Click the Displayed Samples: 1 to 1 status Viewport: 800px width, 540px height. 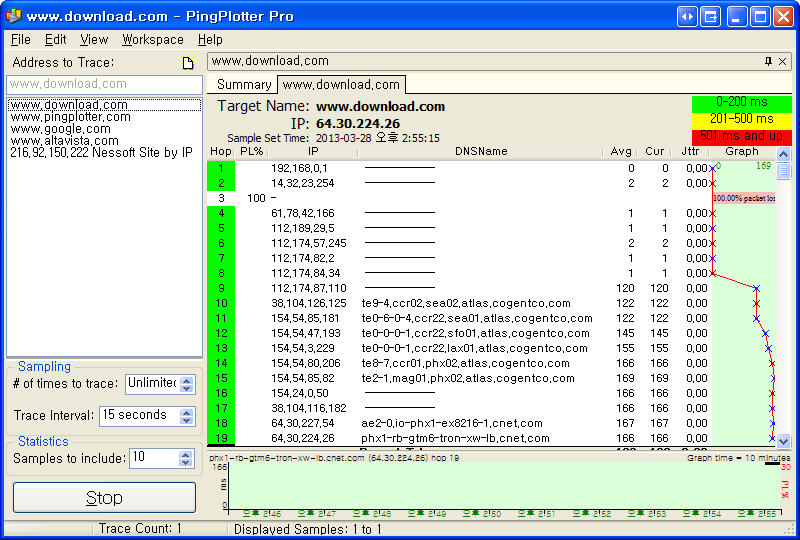point(308,529)
